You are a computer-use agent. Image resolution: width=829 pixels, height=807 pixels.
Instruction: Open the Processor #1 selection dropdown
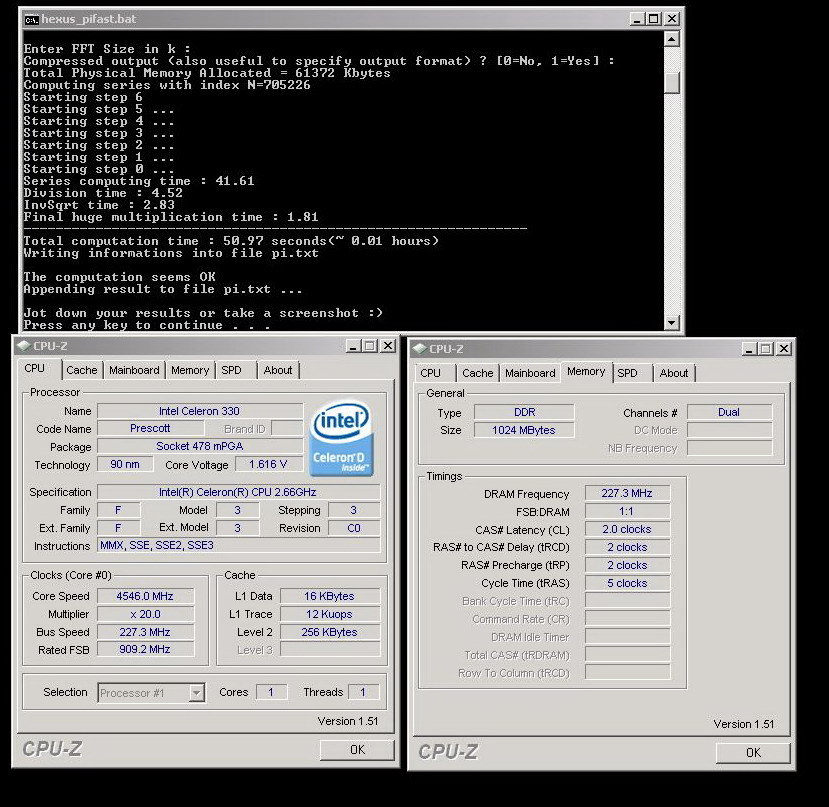tap(197, 692)
